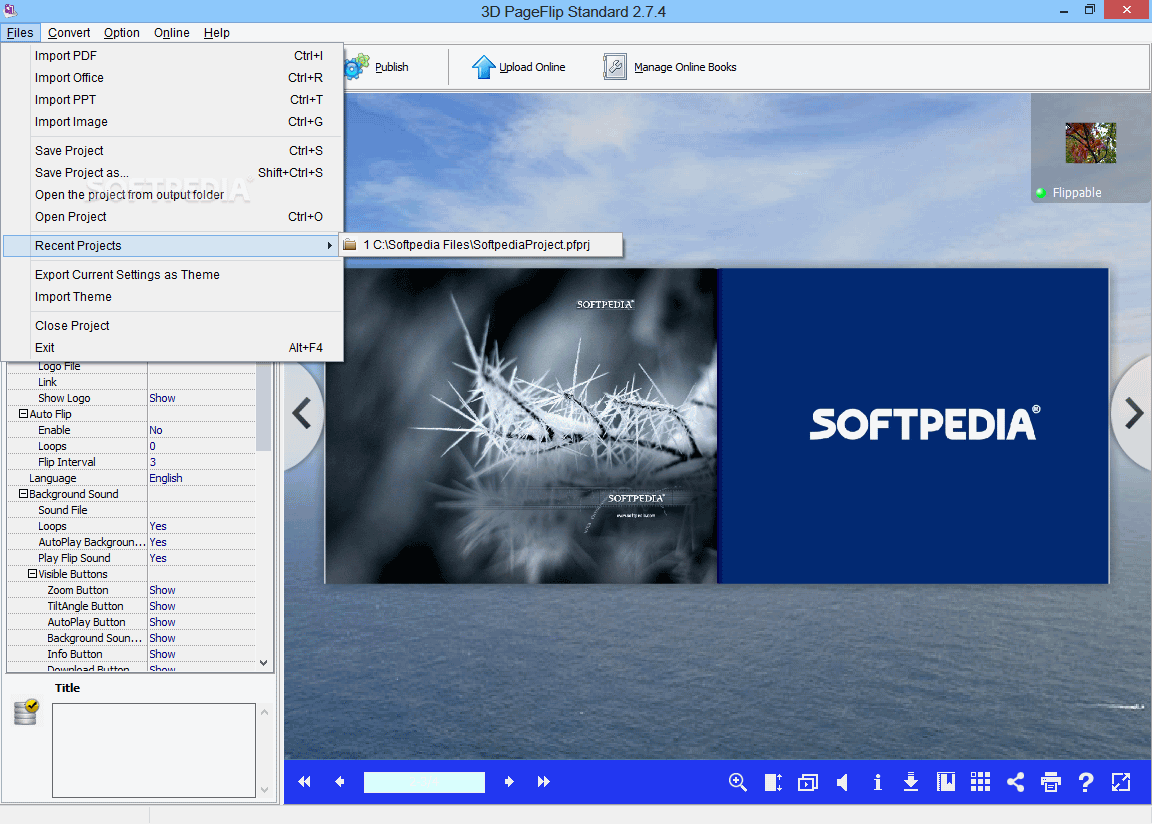Select the Sound File property row
Image resolution: width=1152 pixels, height=824 pixels.
coord(132,510)
